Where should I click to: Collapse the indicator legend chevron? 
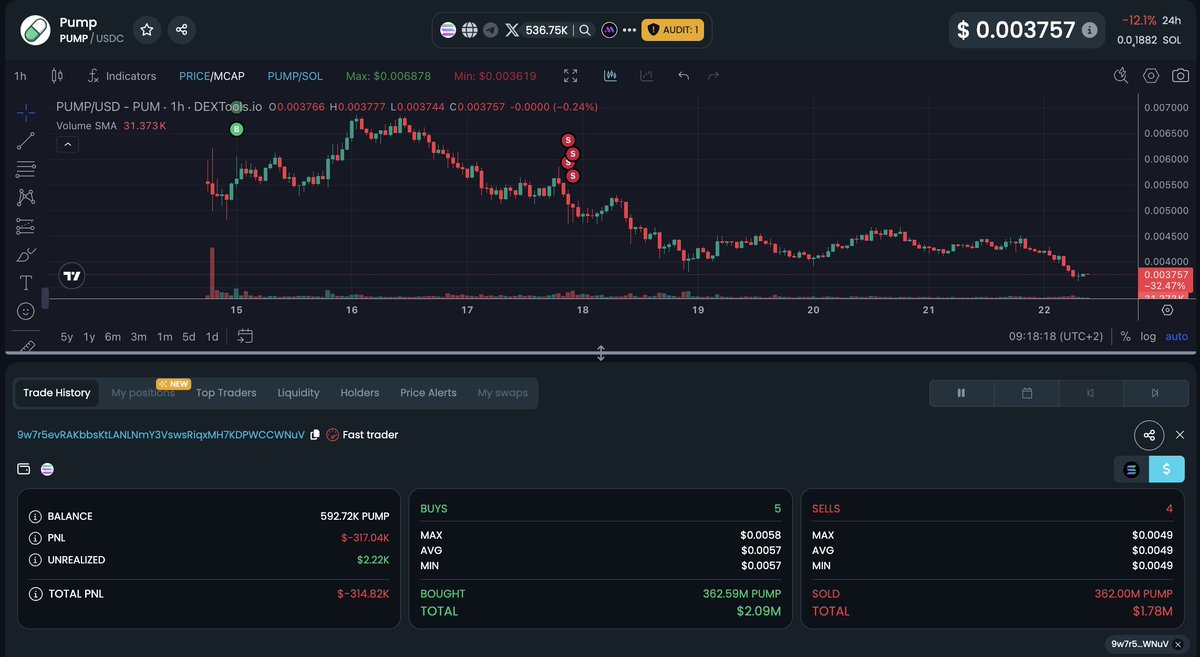67,144
